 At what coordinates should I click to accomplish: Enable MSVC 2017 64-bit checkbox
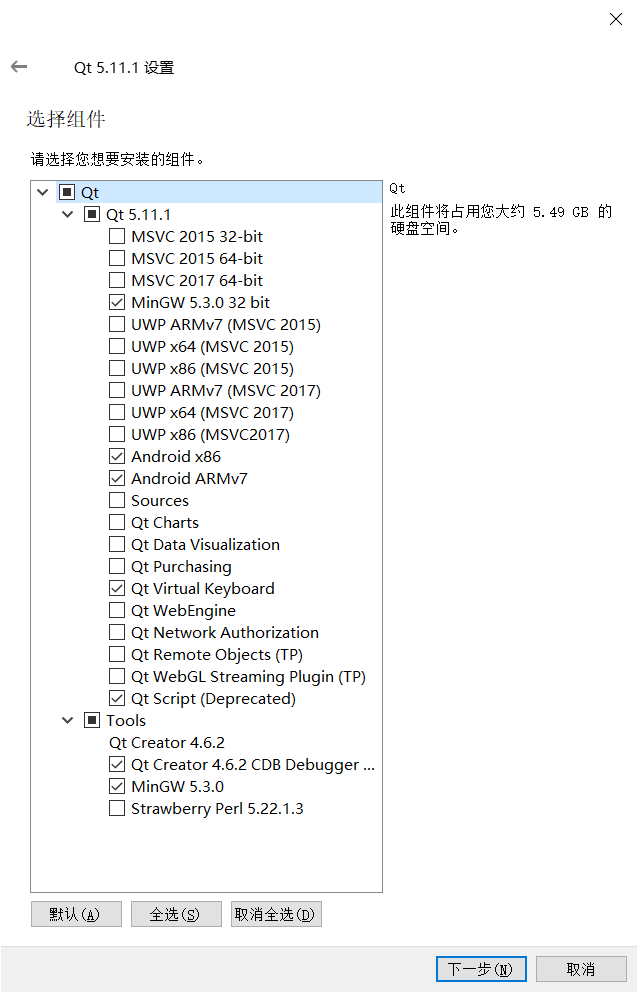point(117,281)
